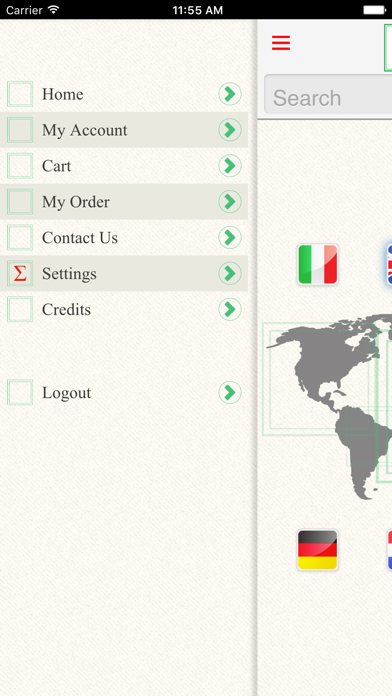This screenshot has width=392, height=696.
Task: Click the green arrow next to Logout
Action: (x=230, y=393)
